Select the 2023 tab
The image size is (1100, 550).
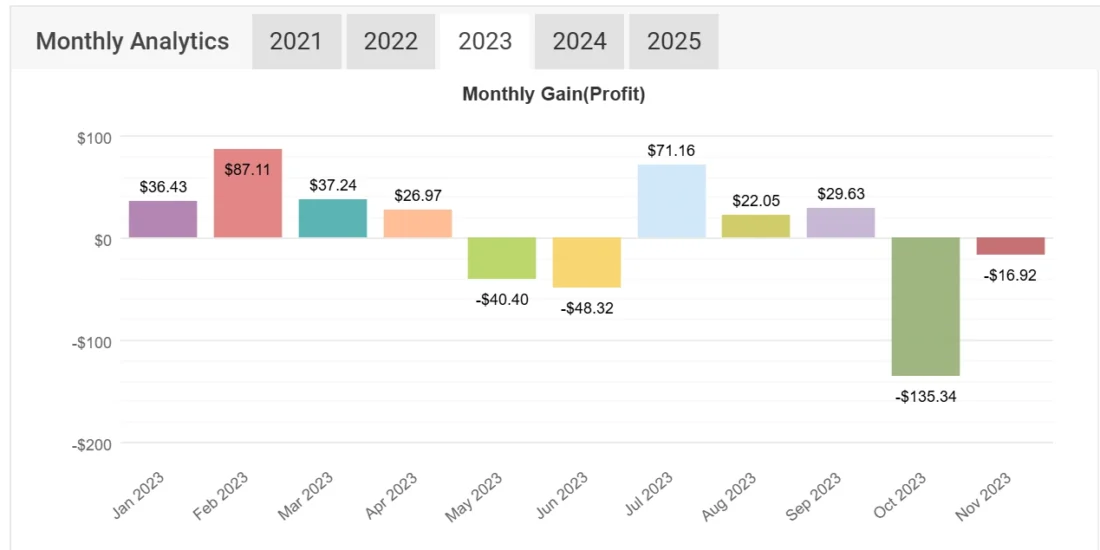485,41
